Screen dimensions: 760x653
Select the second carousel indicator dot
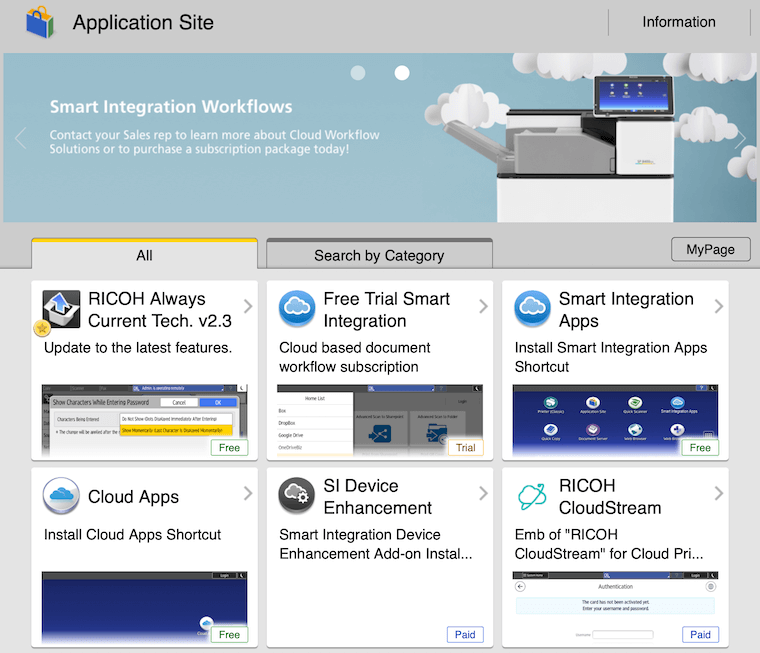(x=402, y=73)
